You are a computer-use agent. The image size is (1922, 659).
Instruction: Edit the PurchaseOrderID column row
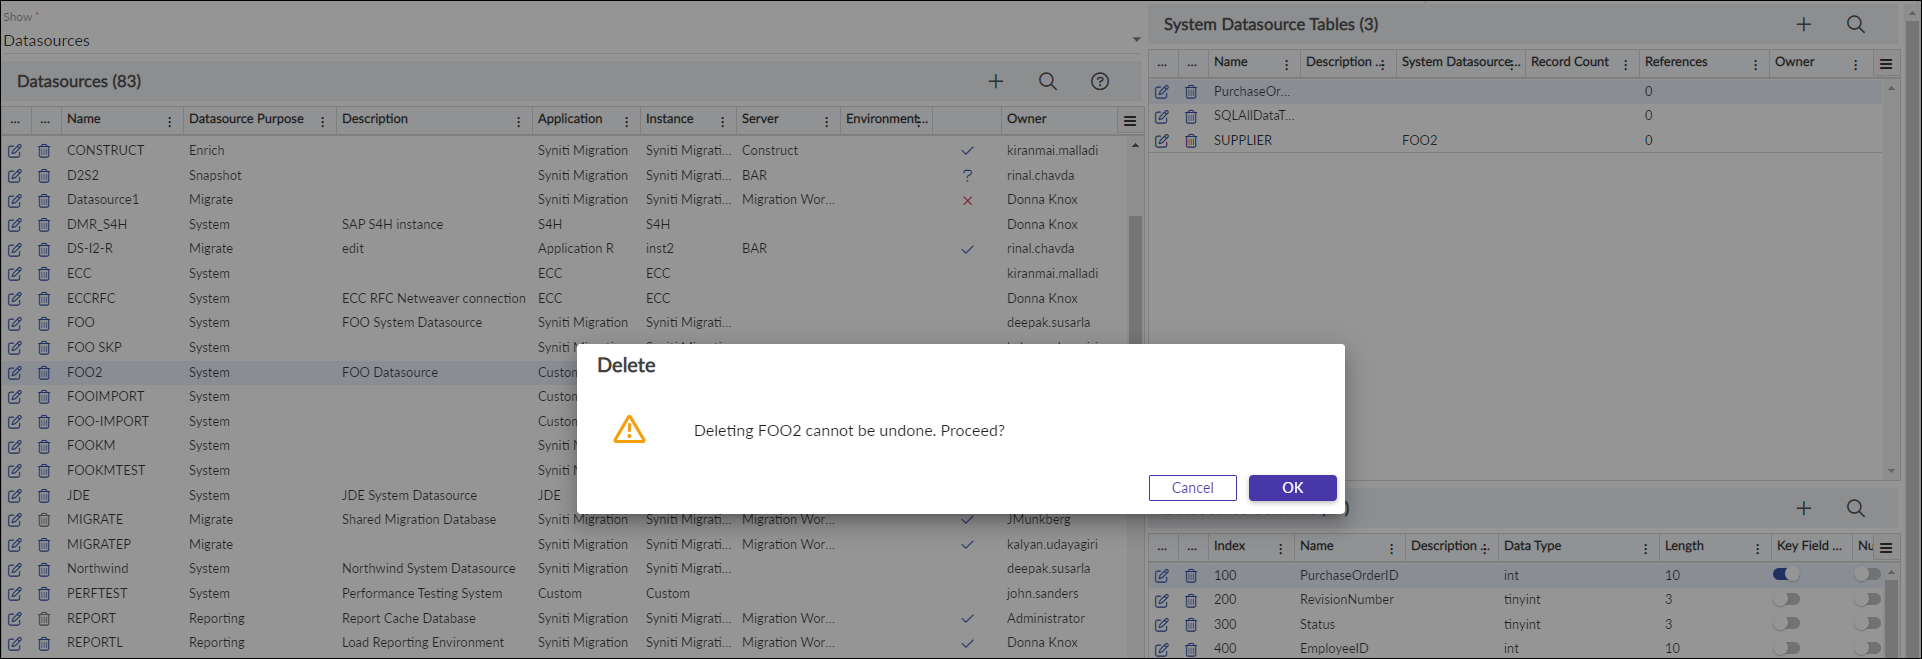tap(1162, 576)
